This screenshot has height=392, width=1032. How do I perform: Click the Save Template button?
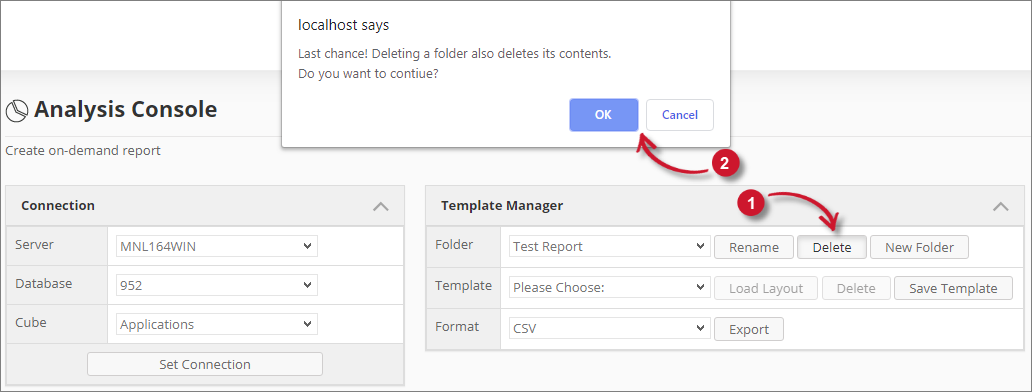[x=953, y=288]
